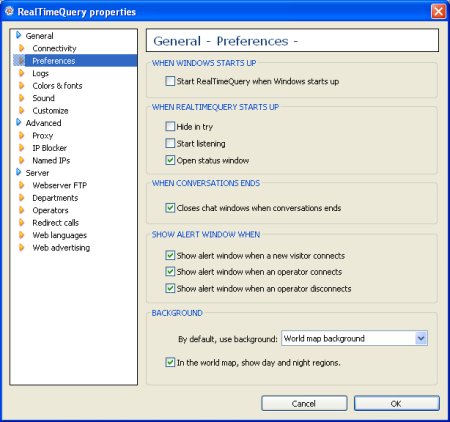
Task: Enable Start RealTimeQuery when Windows starts up
Action: [170, 81]
